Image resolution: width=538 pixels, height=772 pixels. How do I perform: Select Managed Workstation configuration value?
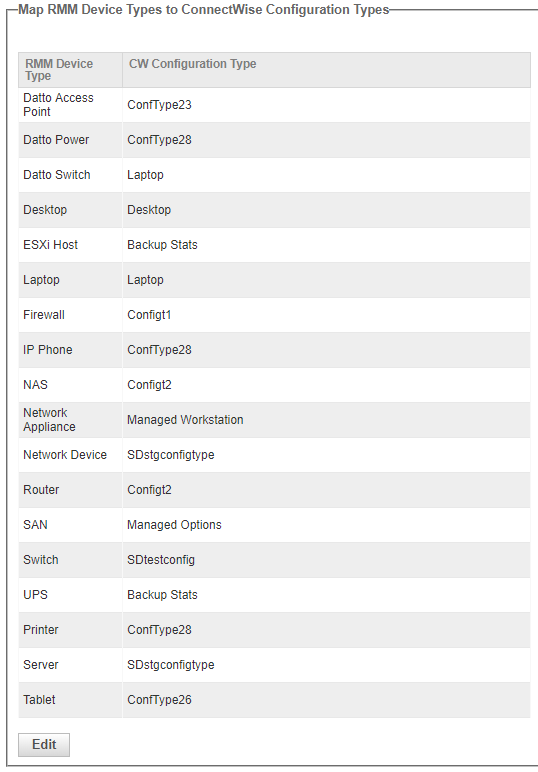pos(185,419)
